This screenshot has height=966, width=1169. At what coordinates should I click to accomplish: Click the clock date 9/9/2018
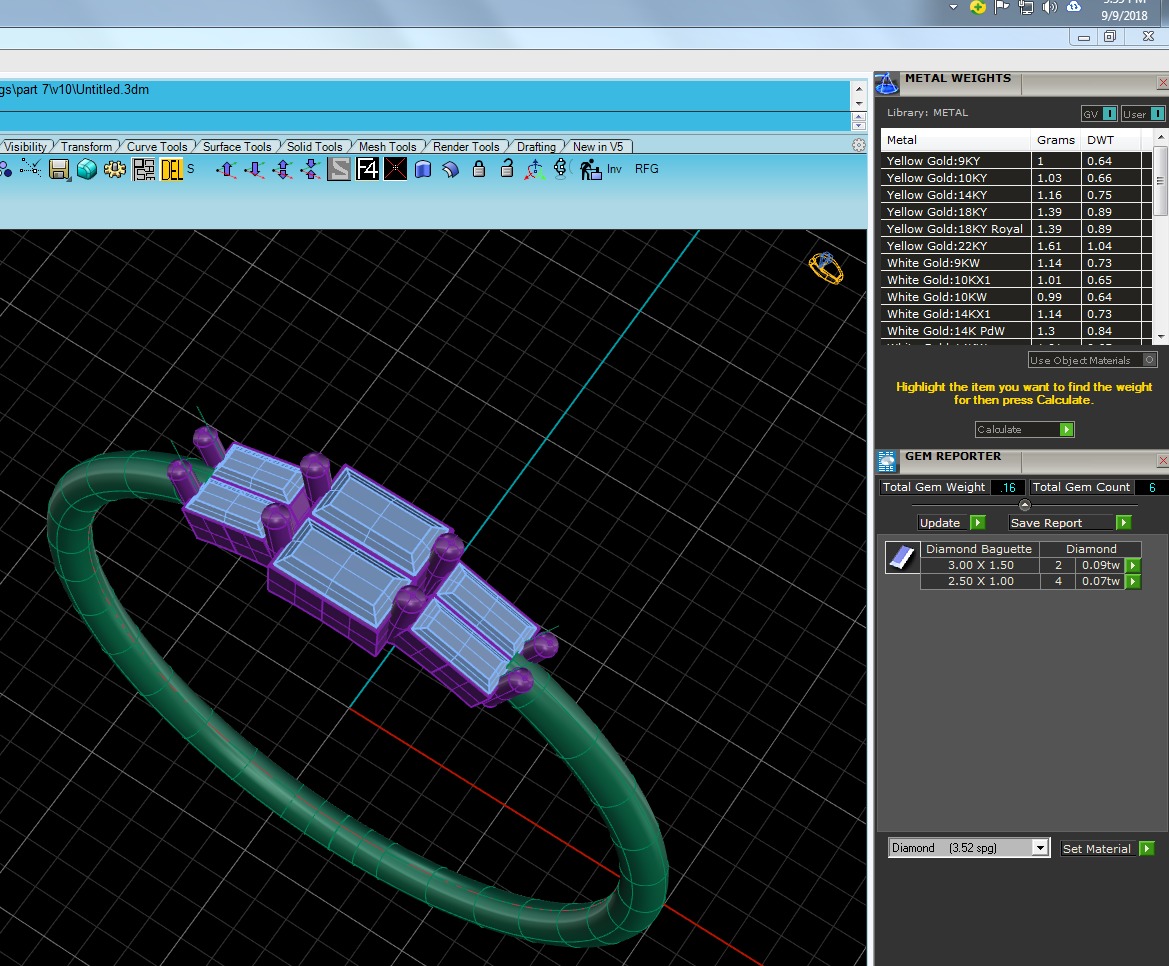[1124, 16]
